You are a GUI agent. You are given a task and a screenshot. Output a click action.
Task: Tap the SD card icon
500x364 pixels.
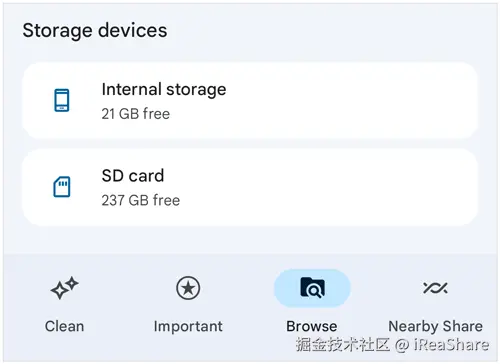62,187
